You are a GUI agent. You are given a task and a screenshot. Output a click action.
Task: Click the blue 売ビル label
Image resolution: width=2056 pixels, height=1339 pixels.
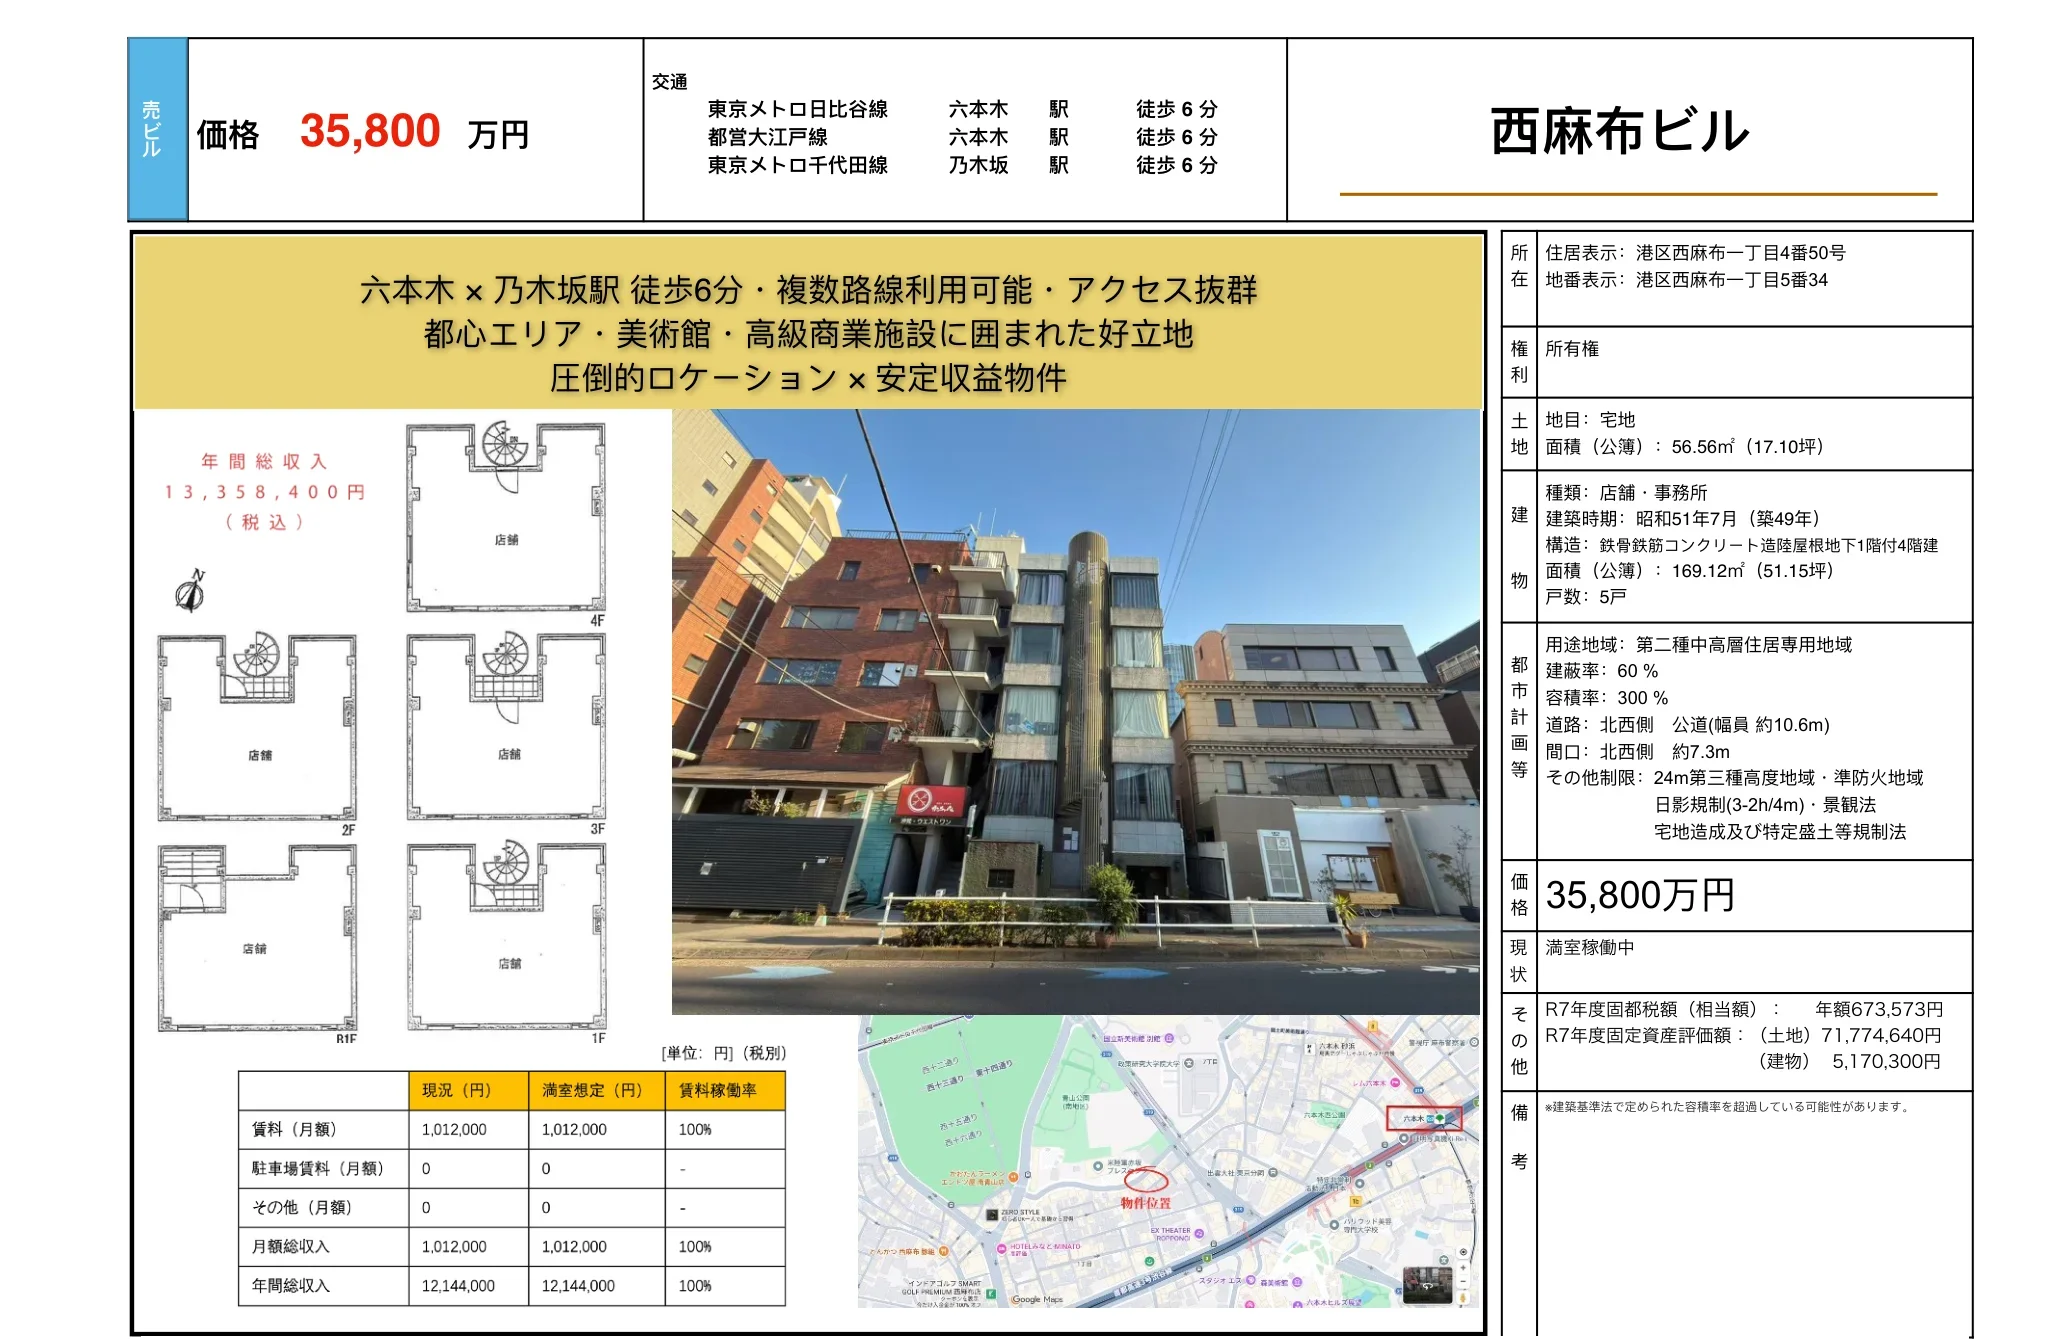[158, 129]
